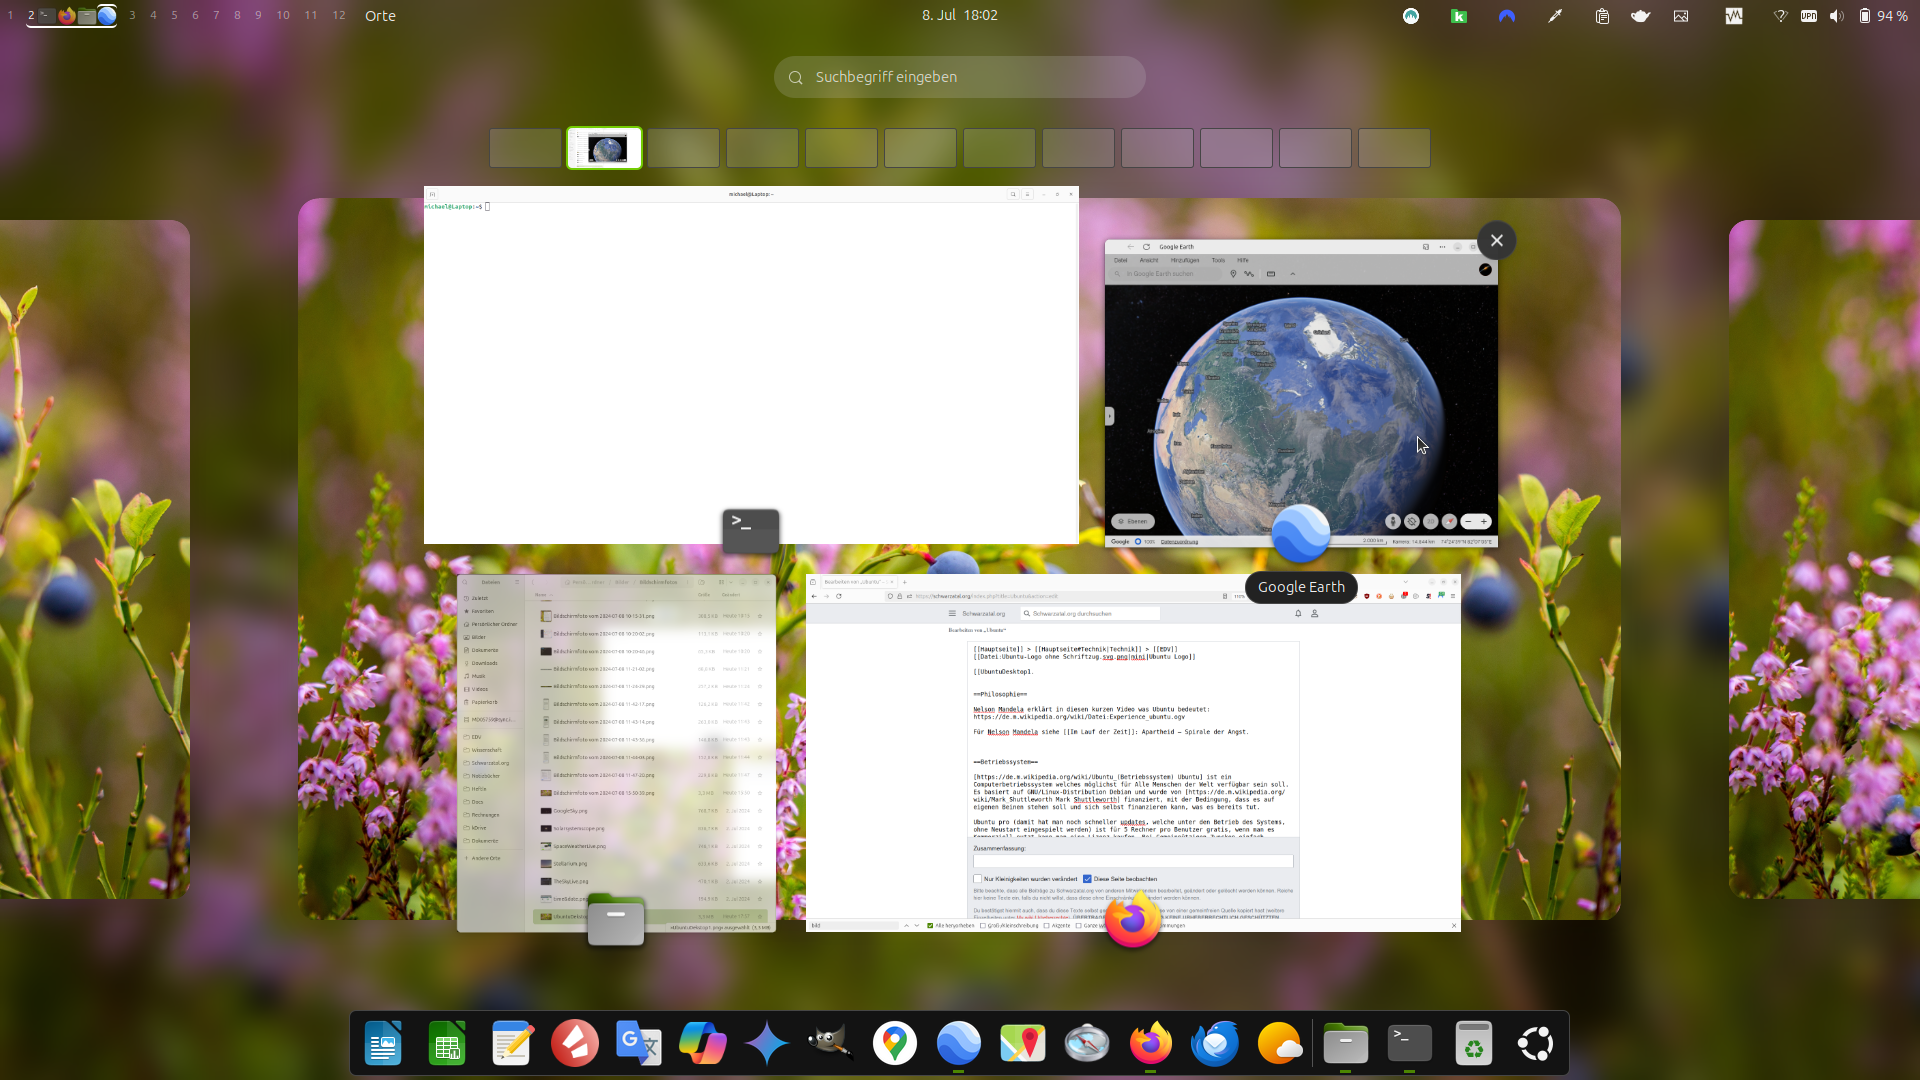Open the trash recycle bin icon
This screenshot has width=1920, height=1080.
coord(1473,1044)
